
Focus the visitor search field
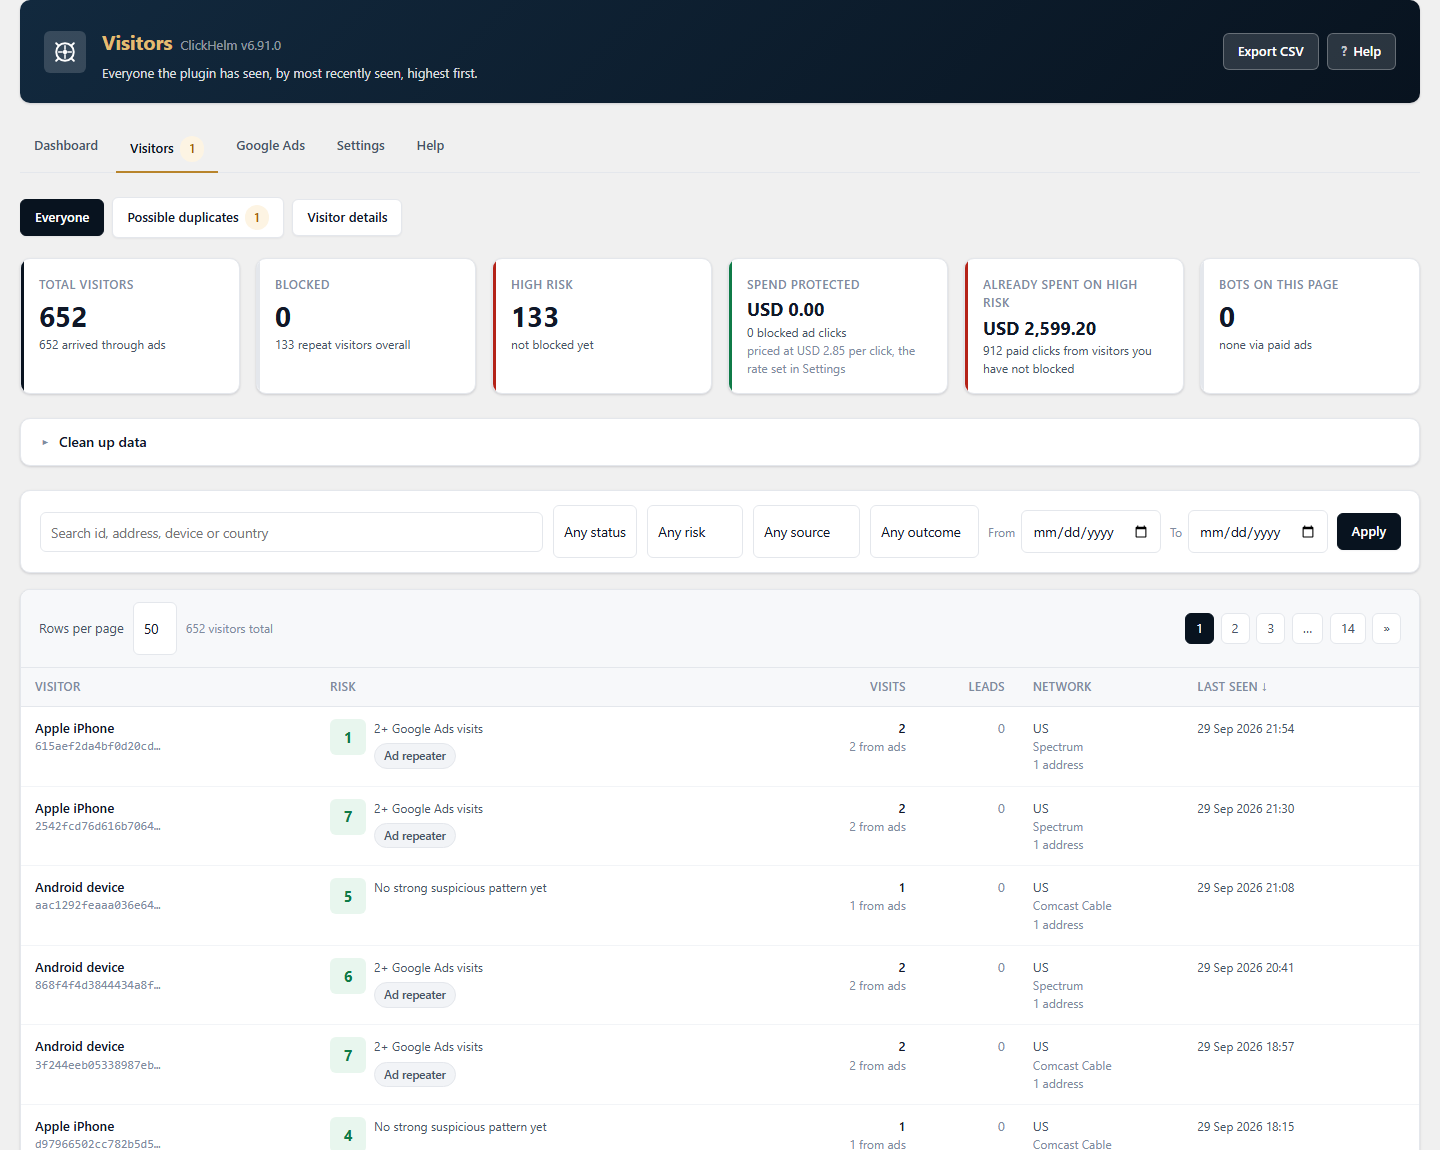(291, 532)
